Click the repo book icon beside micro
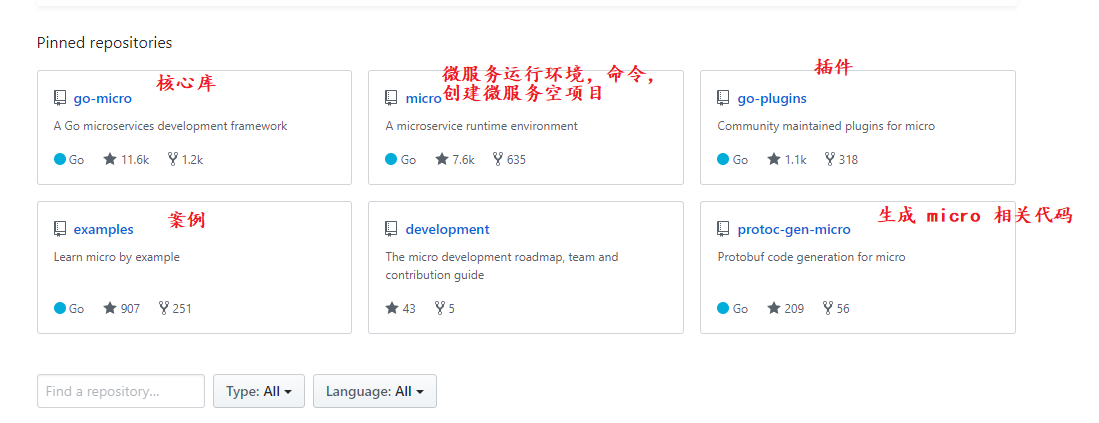1099x423 pixels. (x=392, y=98)
